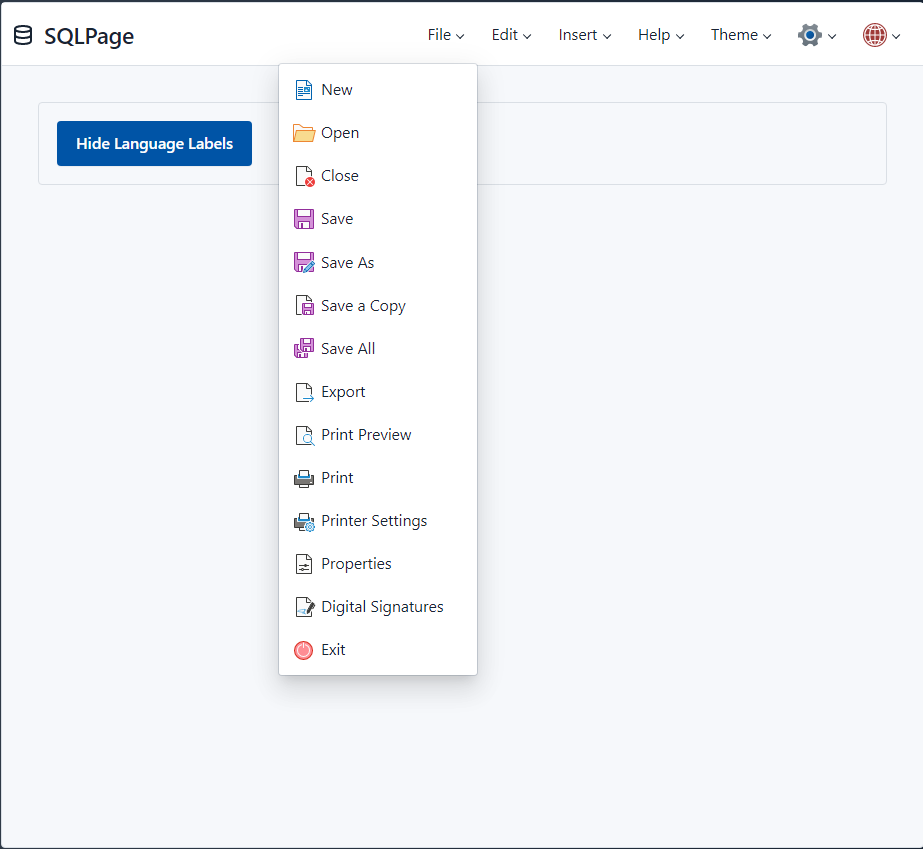The height and width of the screenshot is (849, 923).
Task: Click the Printer Settings icon
Action: coord(304,522)
